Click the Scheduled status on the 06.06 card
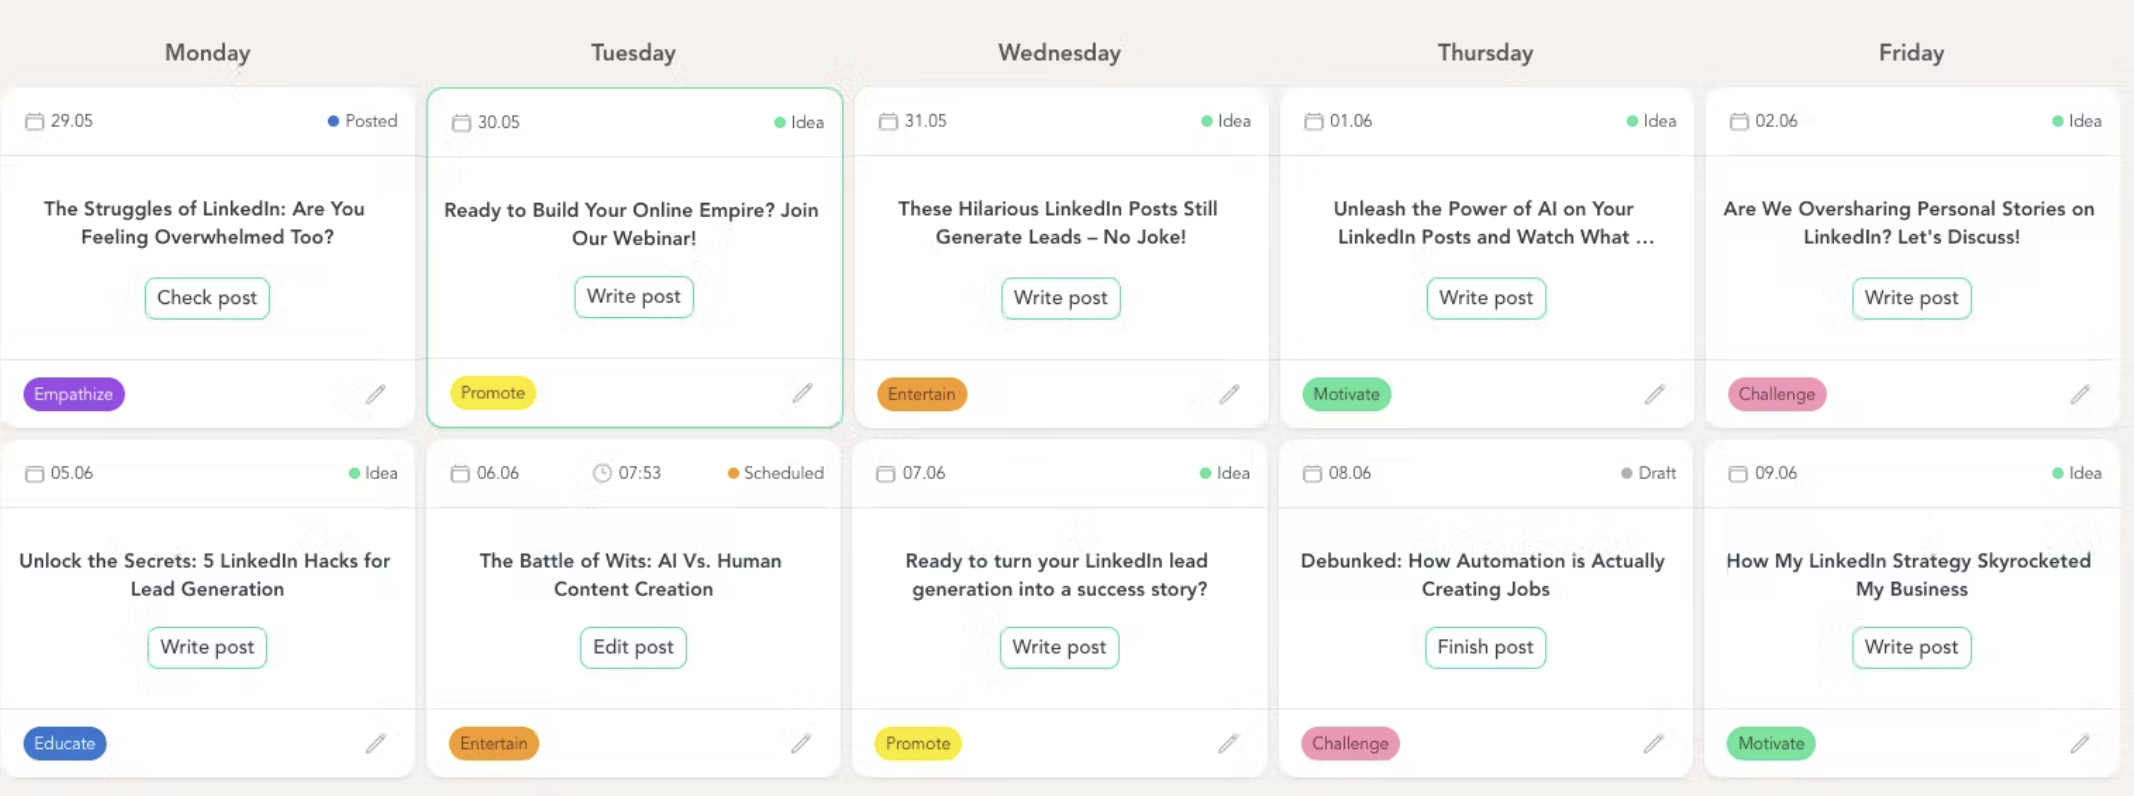 click(x=776, y=473)
